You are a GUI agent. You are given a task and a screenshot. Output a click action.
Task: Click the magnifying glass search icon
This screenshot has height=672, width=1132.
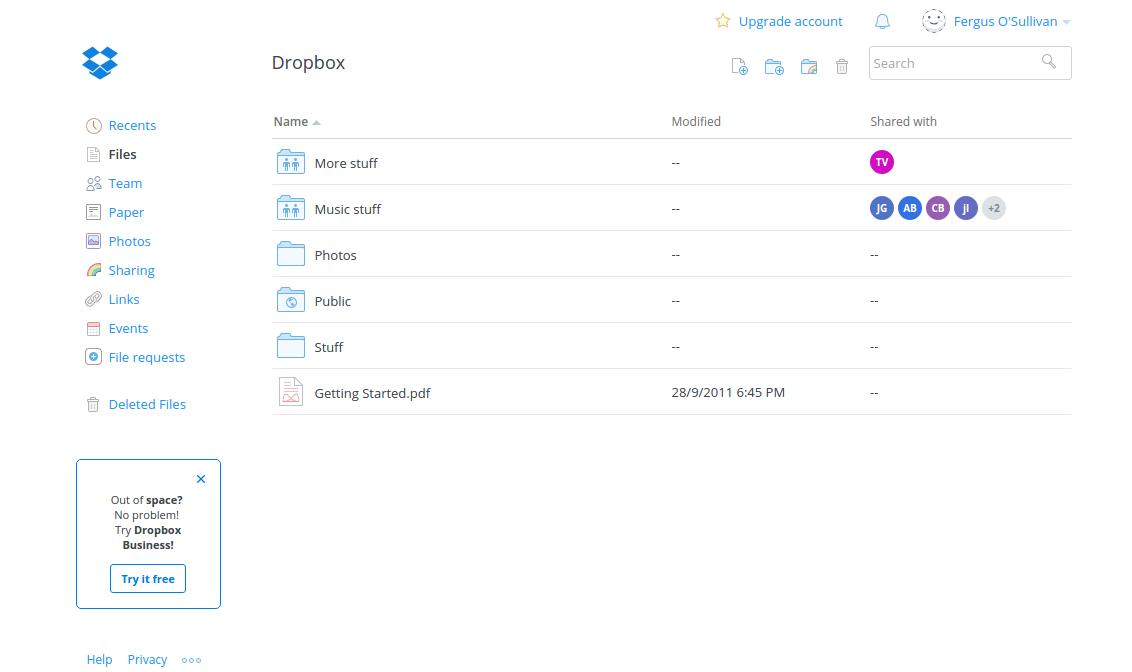point(1048,62)
